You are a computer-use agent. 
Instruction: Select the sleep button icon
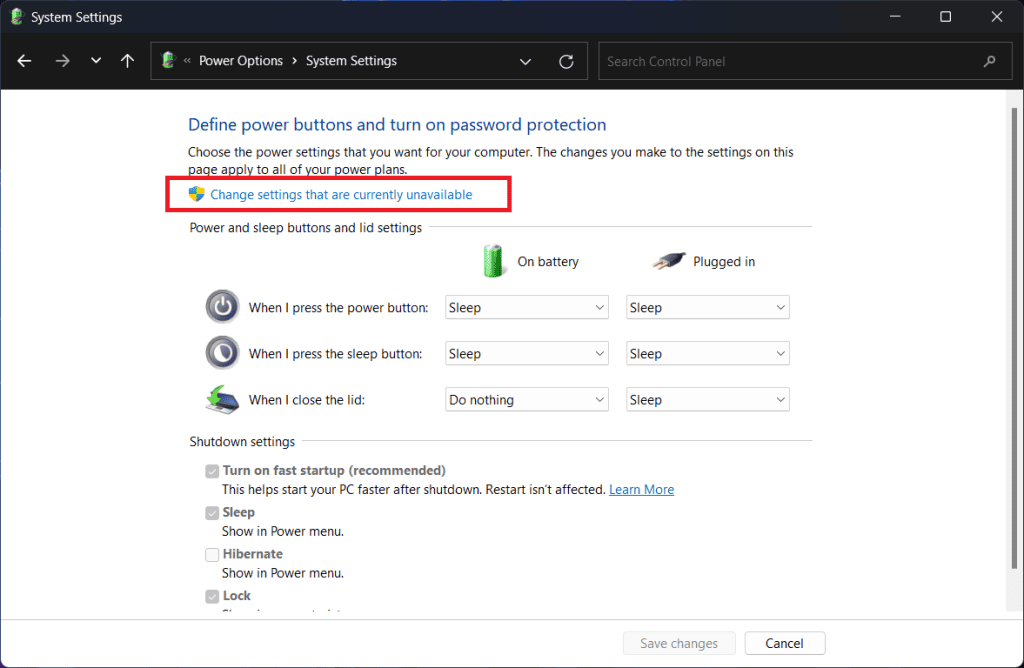[x=222, y=352]
